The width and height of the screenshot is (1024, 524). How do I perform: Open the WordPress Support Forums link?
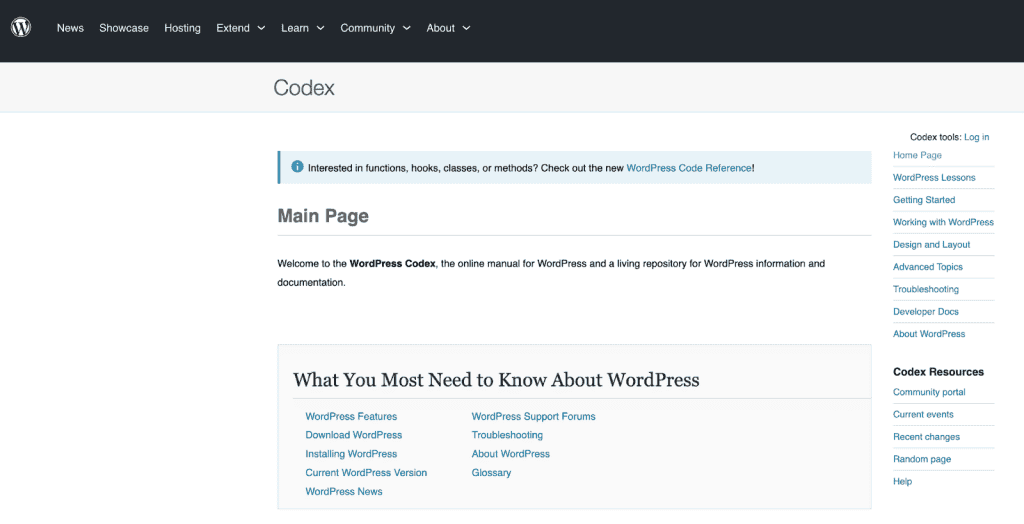coord(533,416)
